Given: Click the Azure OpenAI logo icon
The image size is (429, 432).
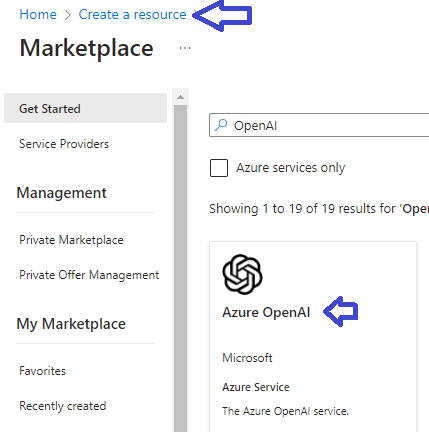Looking at the screenshot, I should tap(242, 274).
